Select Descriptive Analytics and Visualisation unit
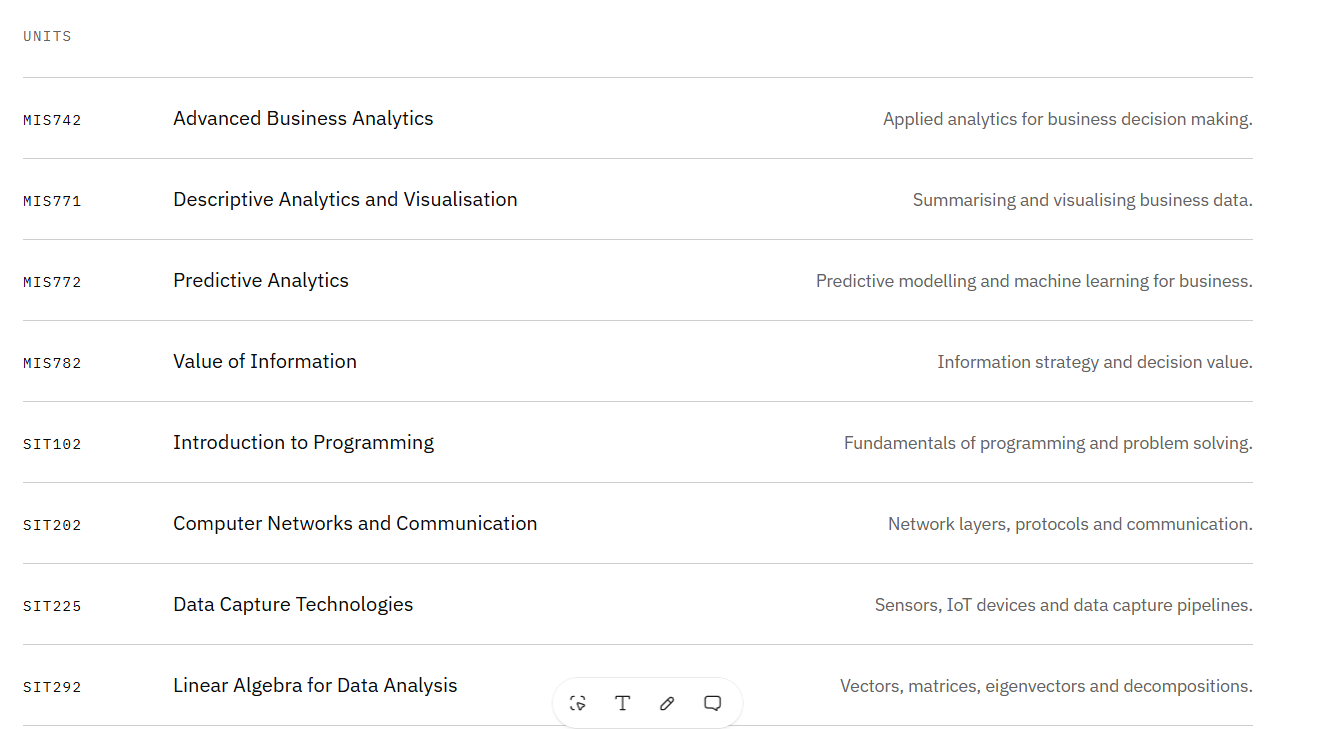 345,199
